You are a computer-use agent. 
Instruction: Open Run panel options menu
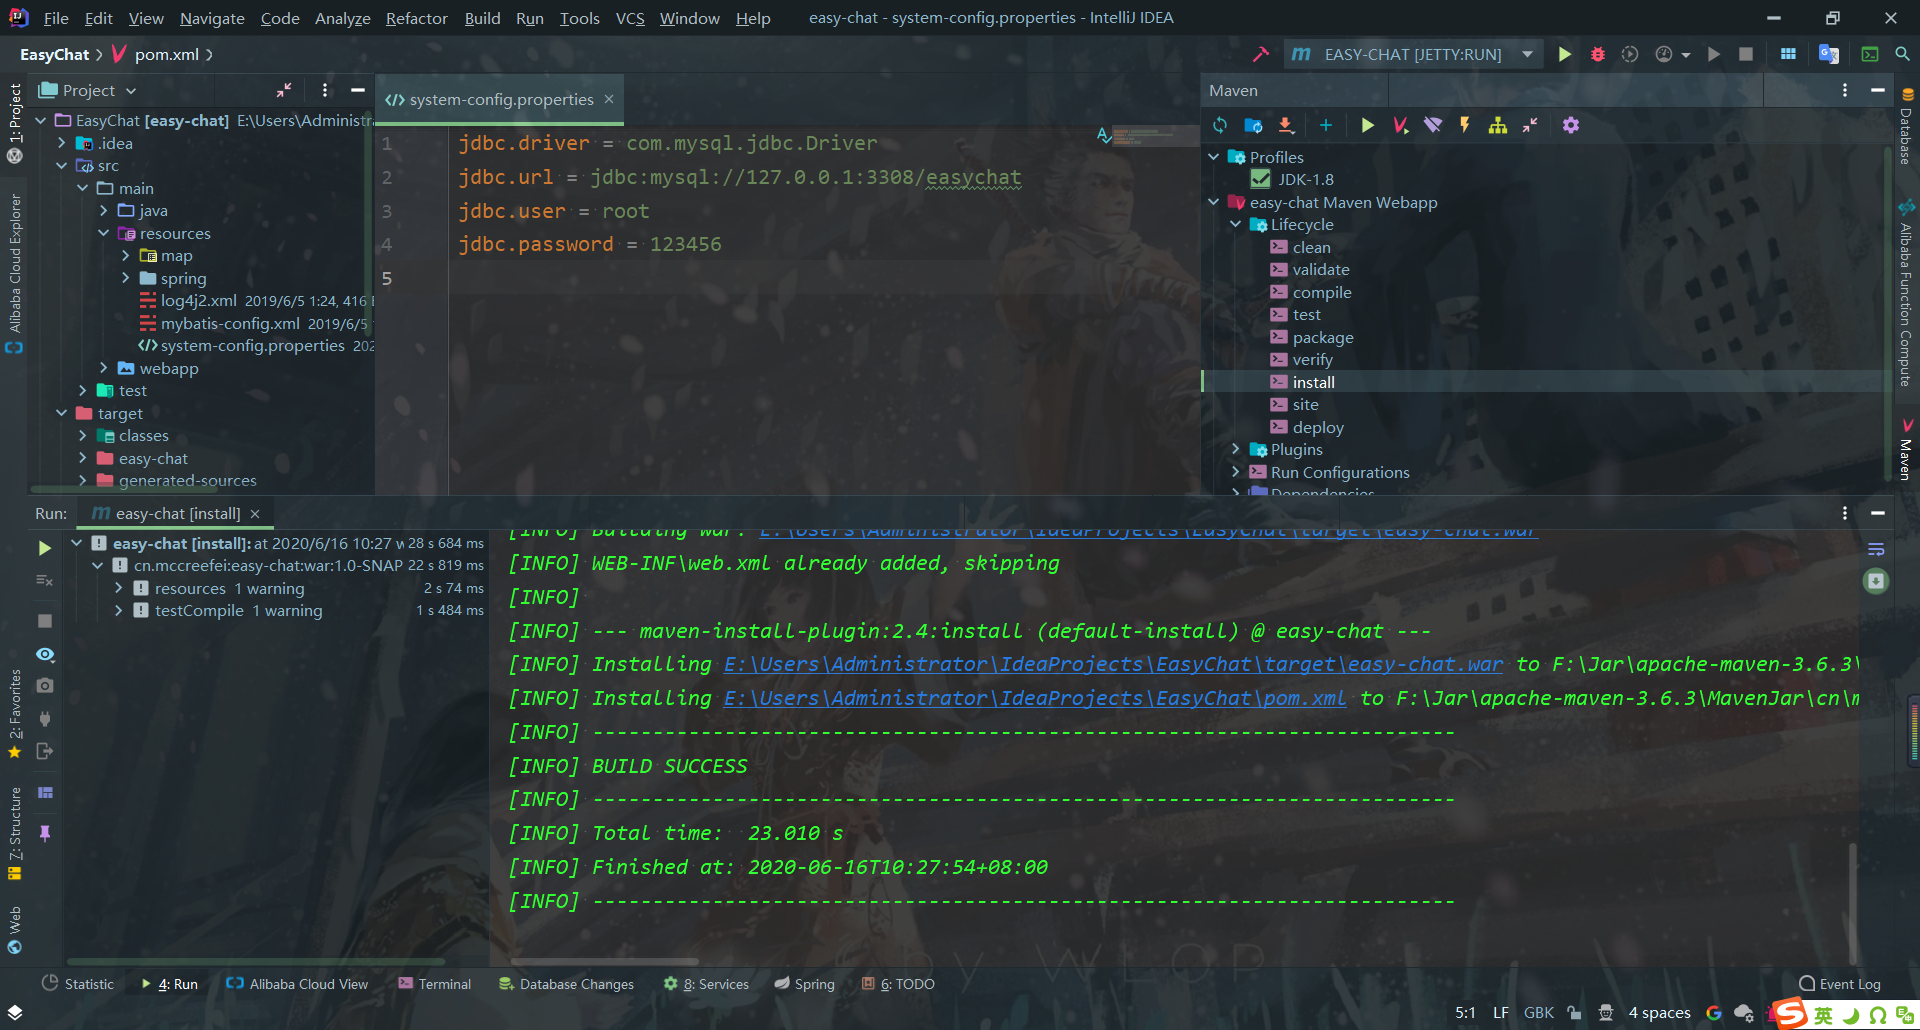coord(1845,513)
